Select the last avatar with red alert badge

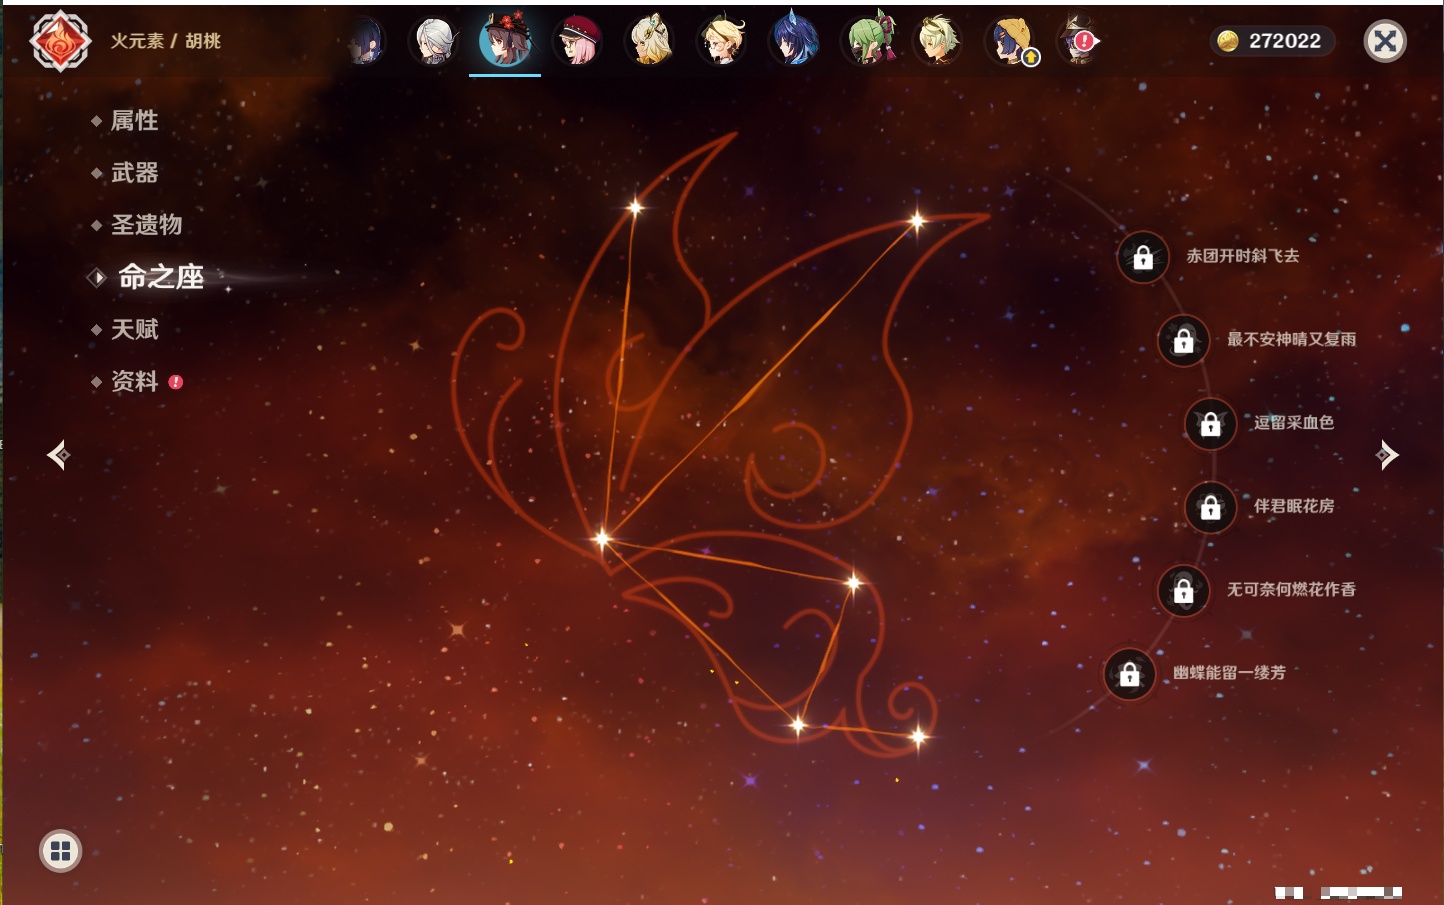pos(1080,42)
